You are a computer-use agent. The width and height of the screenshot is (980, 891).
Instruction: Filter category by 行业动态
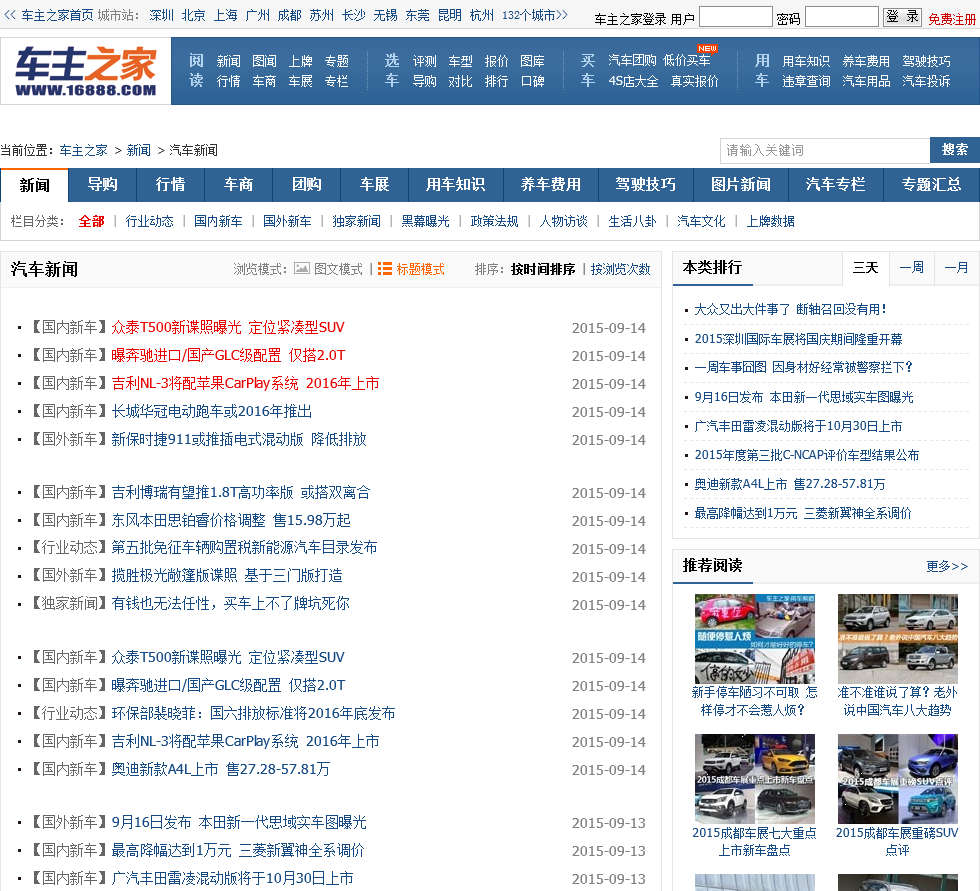coord(149,221)
